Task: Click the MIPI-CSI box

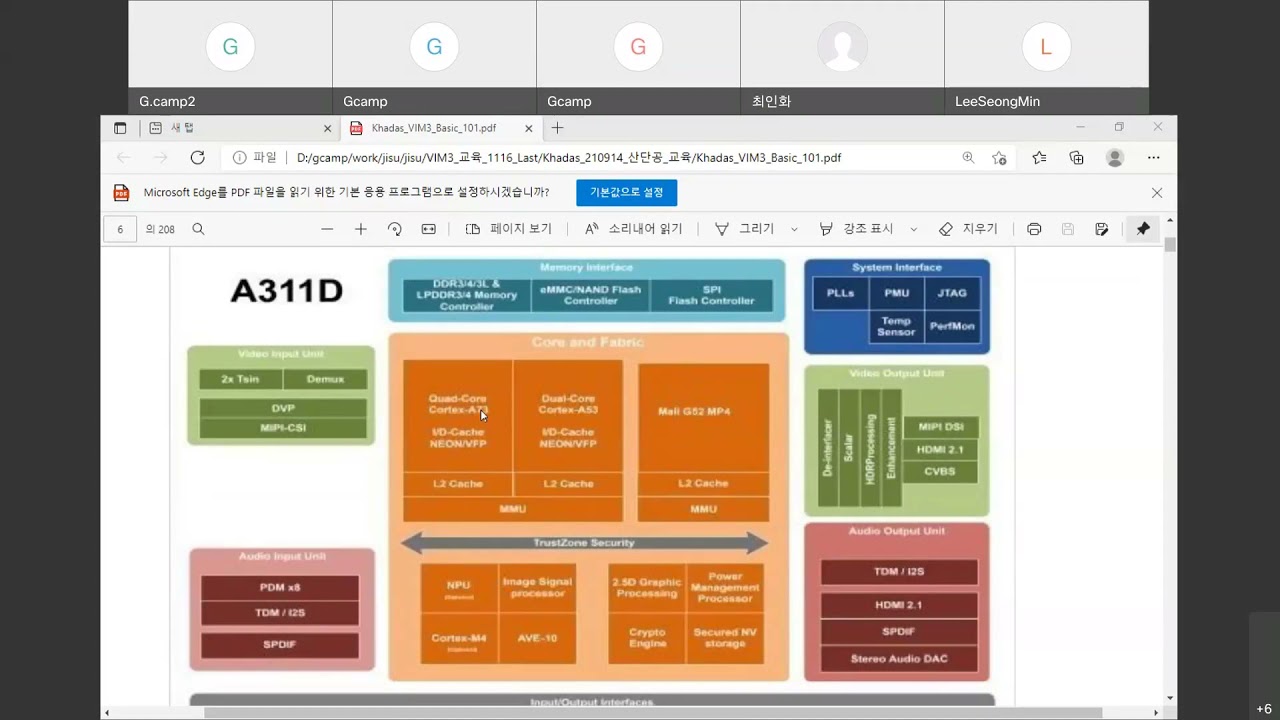Action: pos(283,428)
